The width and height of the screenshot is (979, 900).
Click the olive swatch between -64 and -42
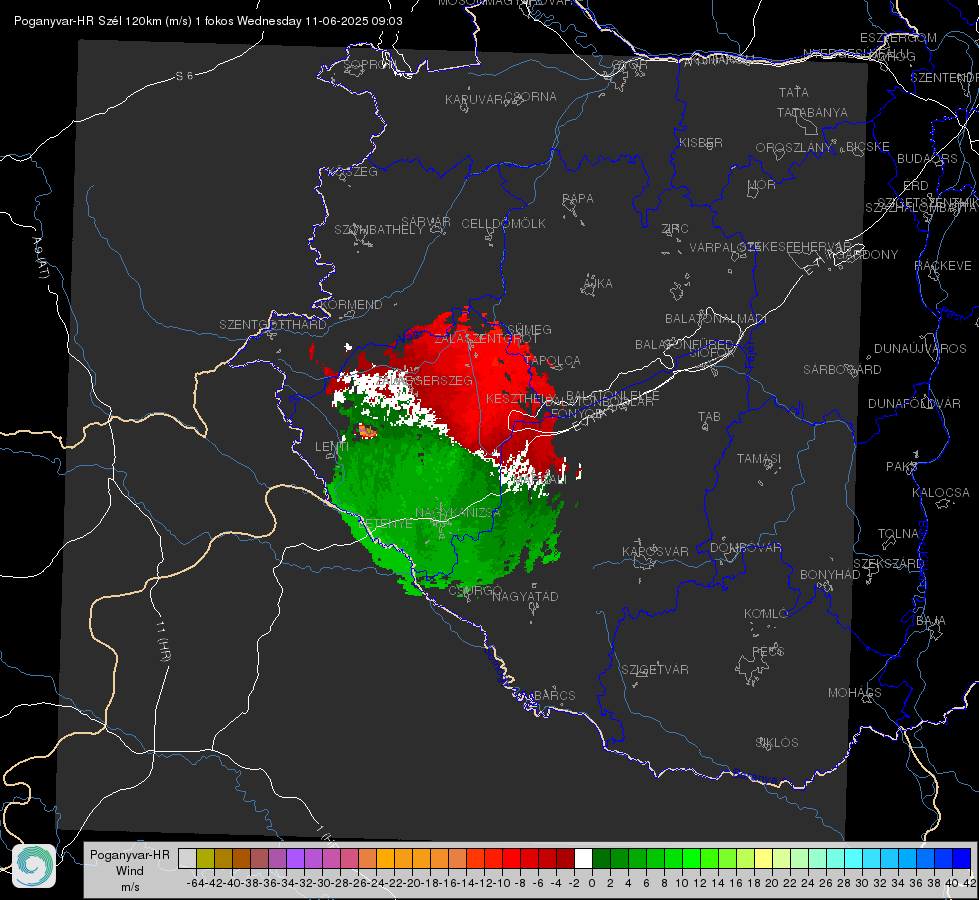(x=205, y=858)
